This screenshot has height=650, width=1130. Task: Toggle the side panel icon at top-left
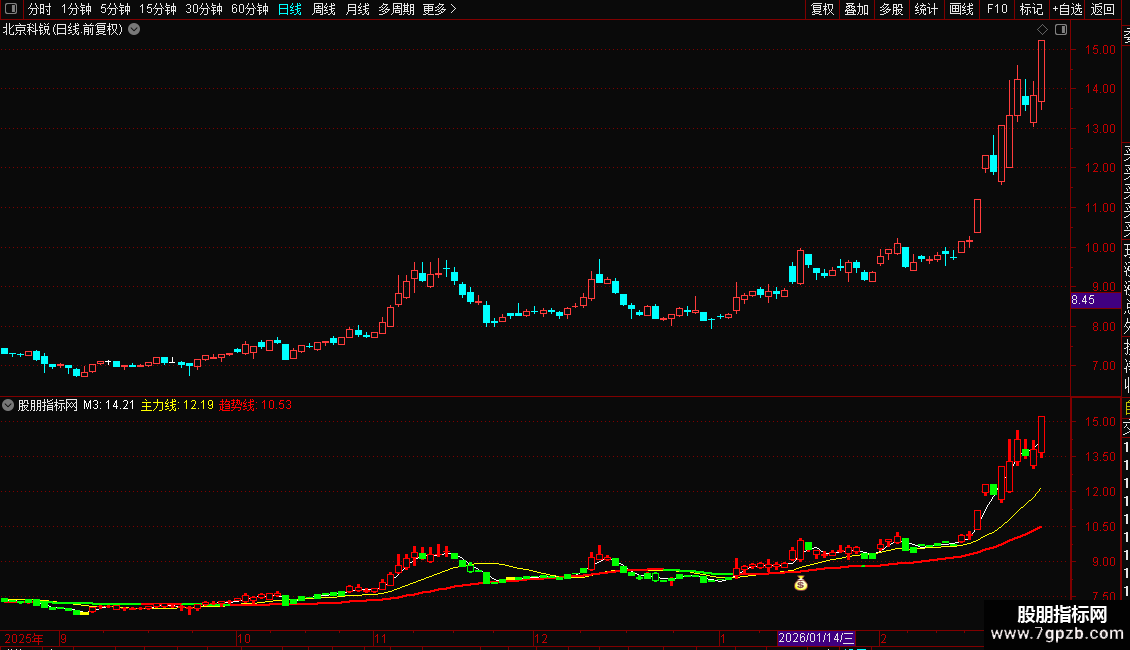[11, 9]
